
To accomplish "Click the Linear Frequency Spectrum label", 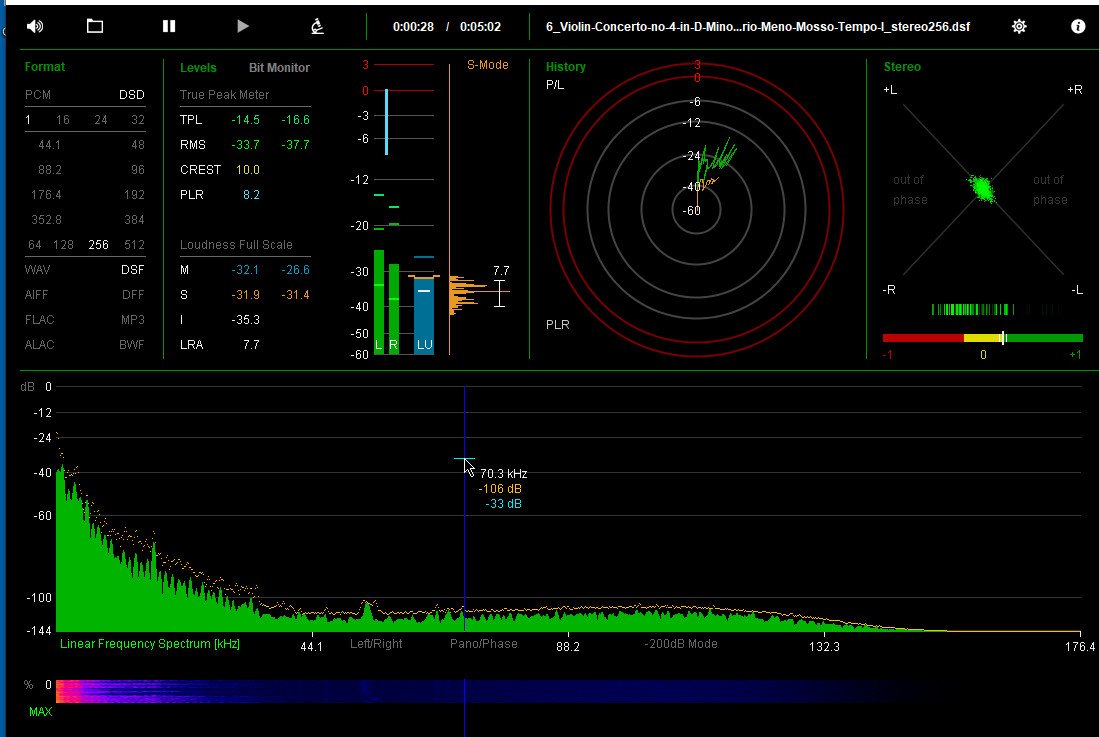I will pos(150,644).
